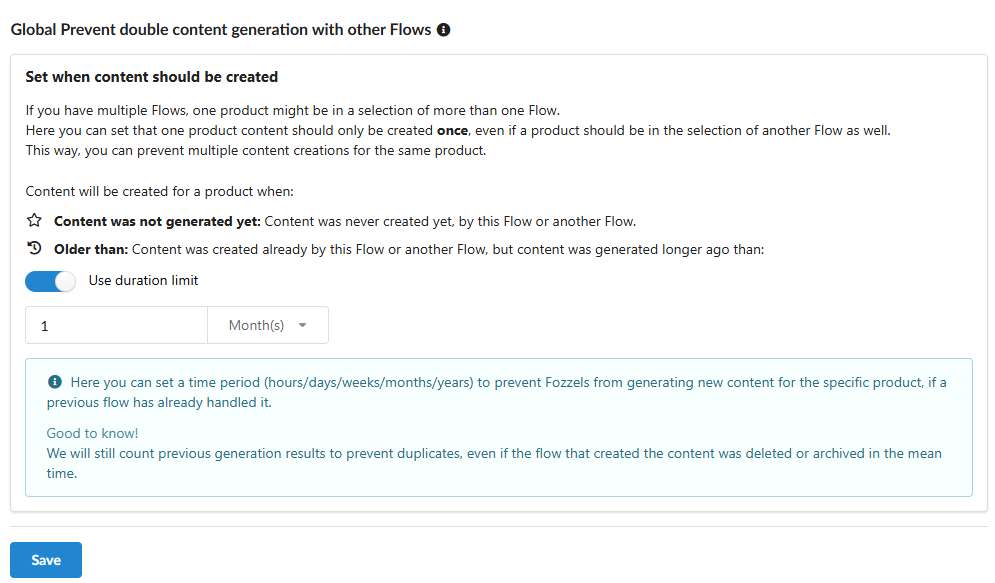Click the 'Content was not generated yet' entry

[153, 220]
